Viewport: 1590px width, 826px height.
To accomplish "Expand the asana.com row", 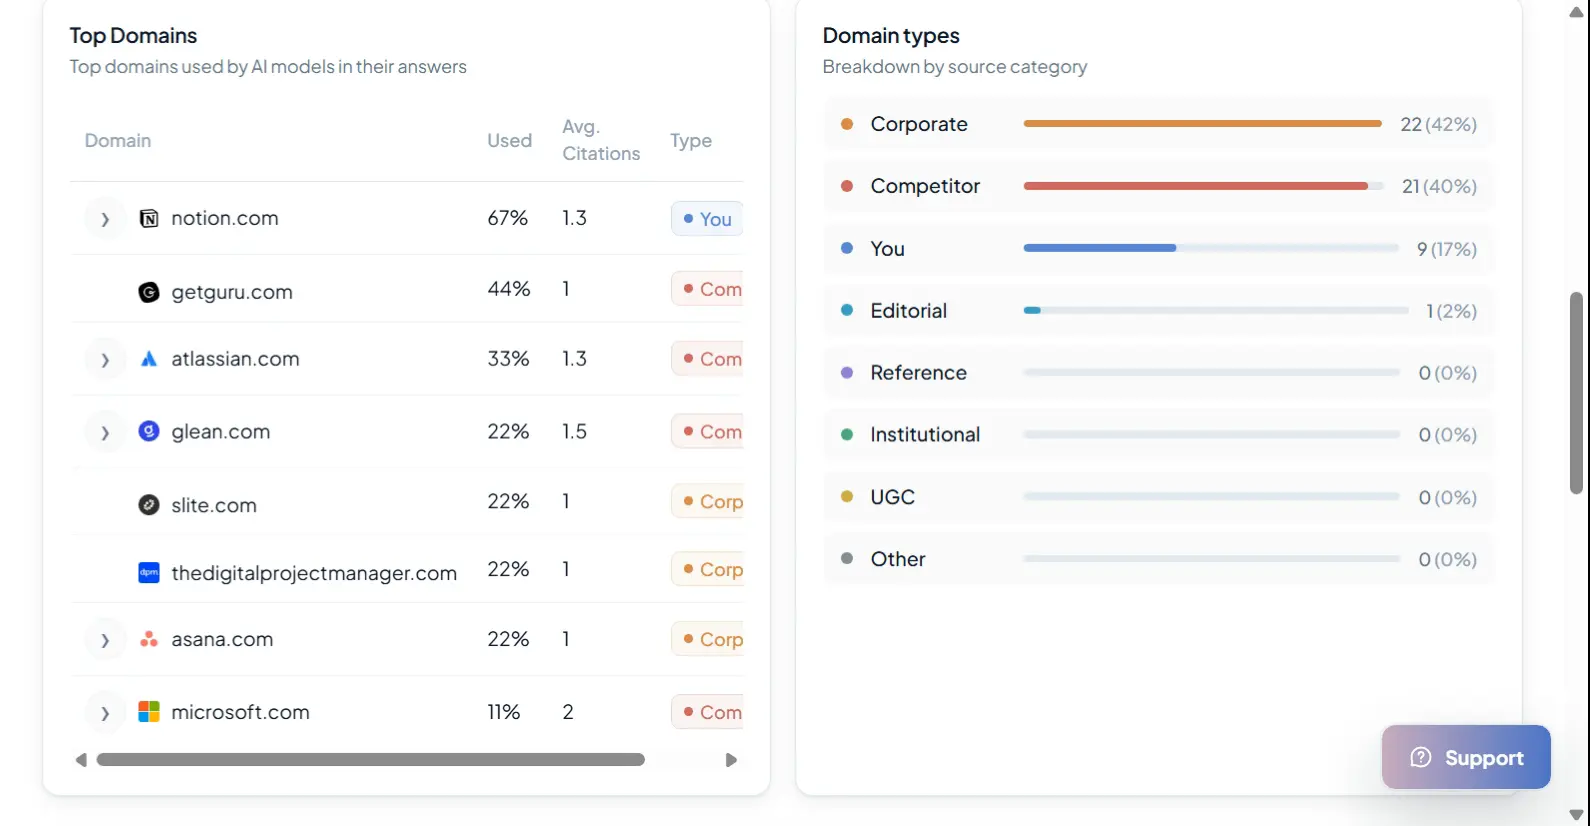I will coord(105,639).
